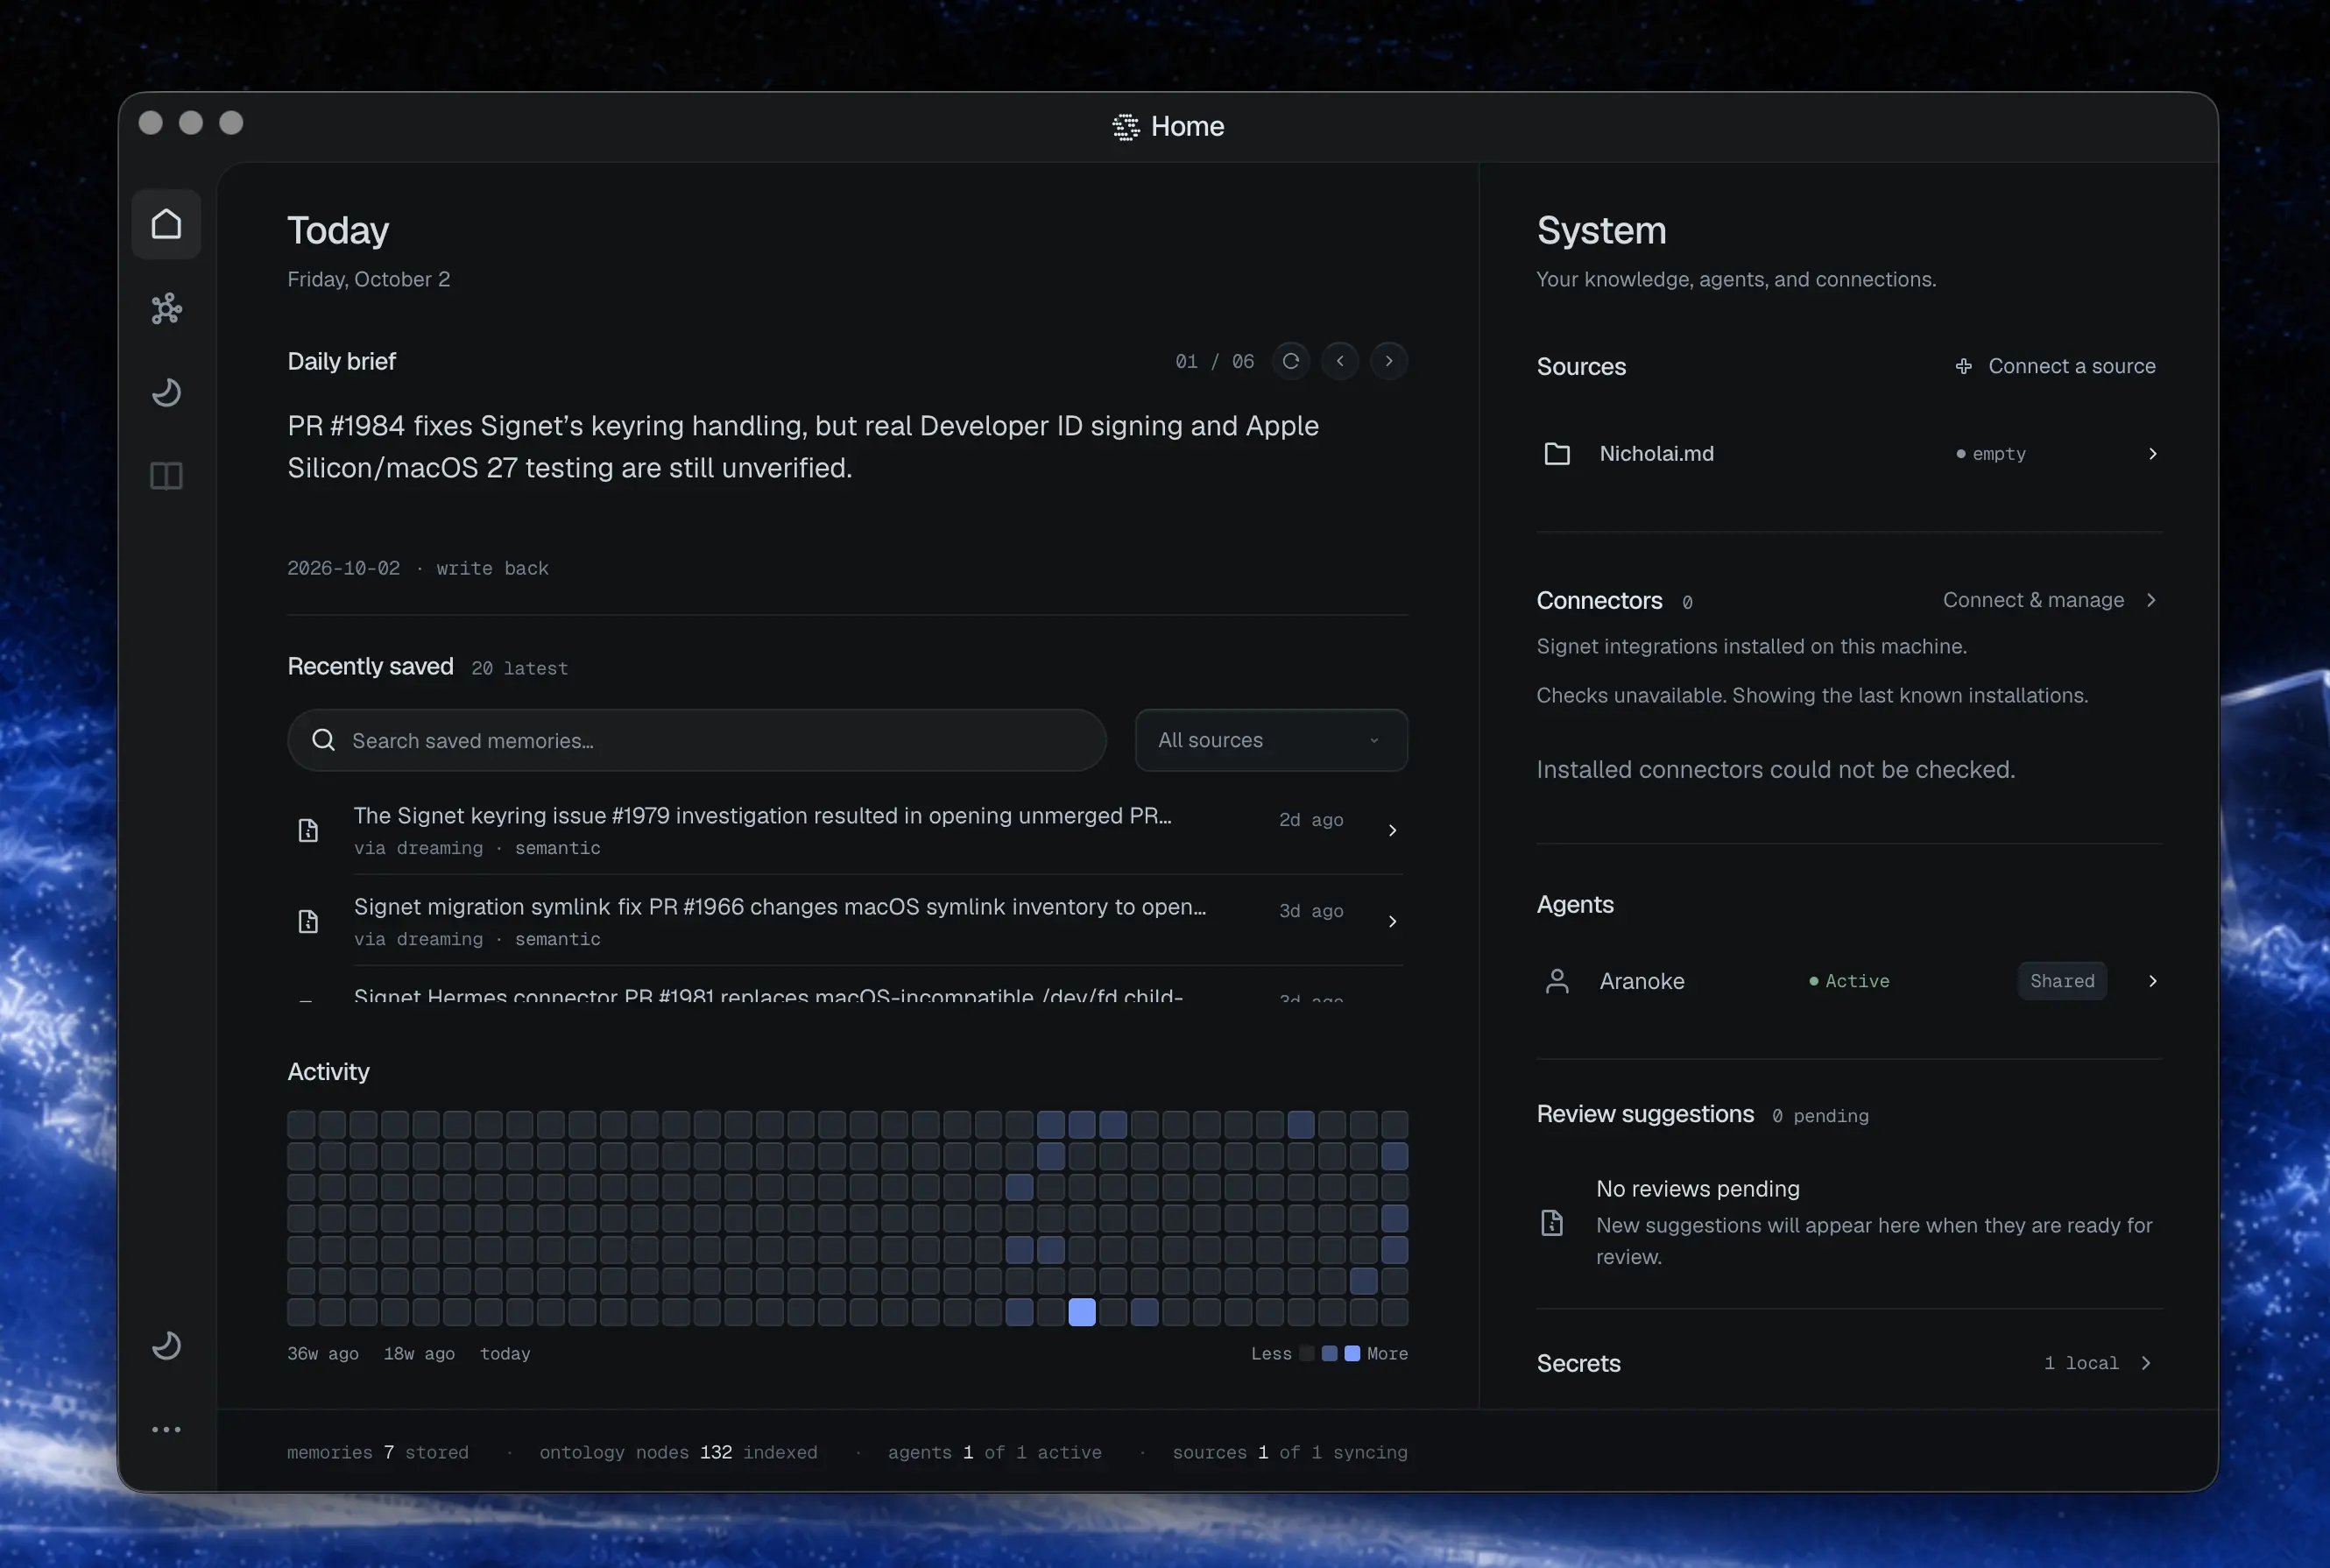Open the upper moon dreaming sidebar icon
The height and width of the screenshot is (1568, 2330).
166,392
